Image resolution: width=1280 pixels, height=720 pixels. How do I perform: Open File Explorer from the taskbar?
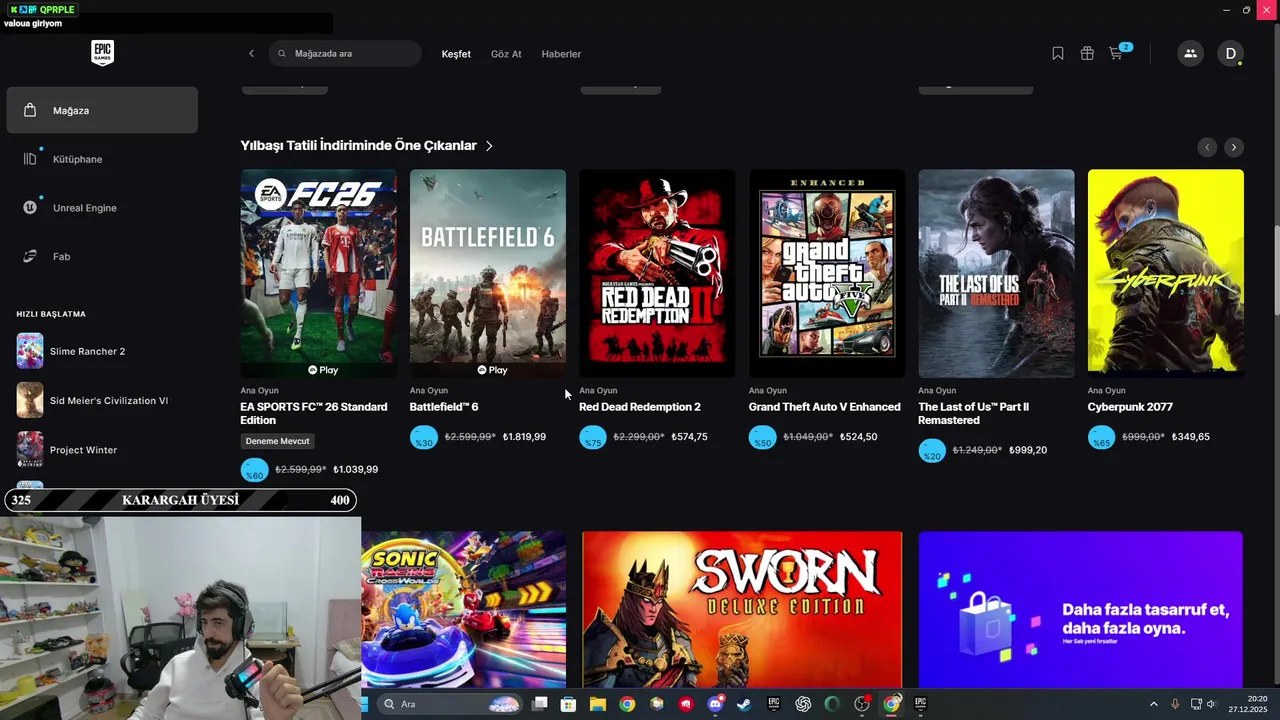pyautogui.click(x=598, y=704)
